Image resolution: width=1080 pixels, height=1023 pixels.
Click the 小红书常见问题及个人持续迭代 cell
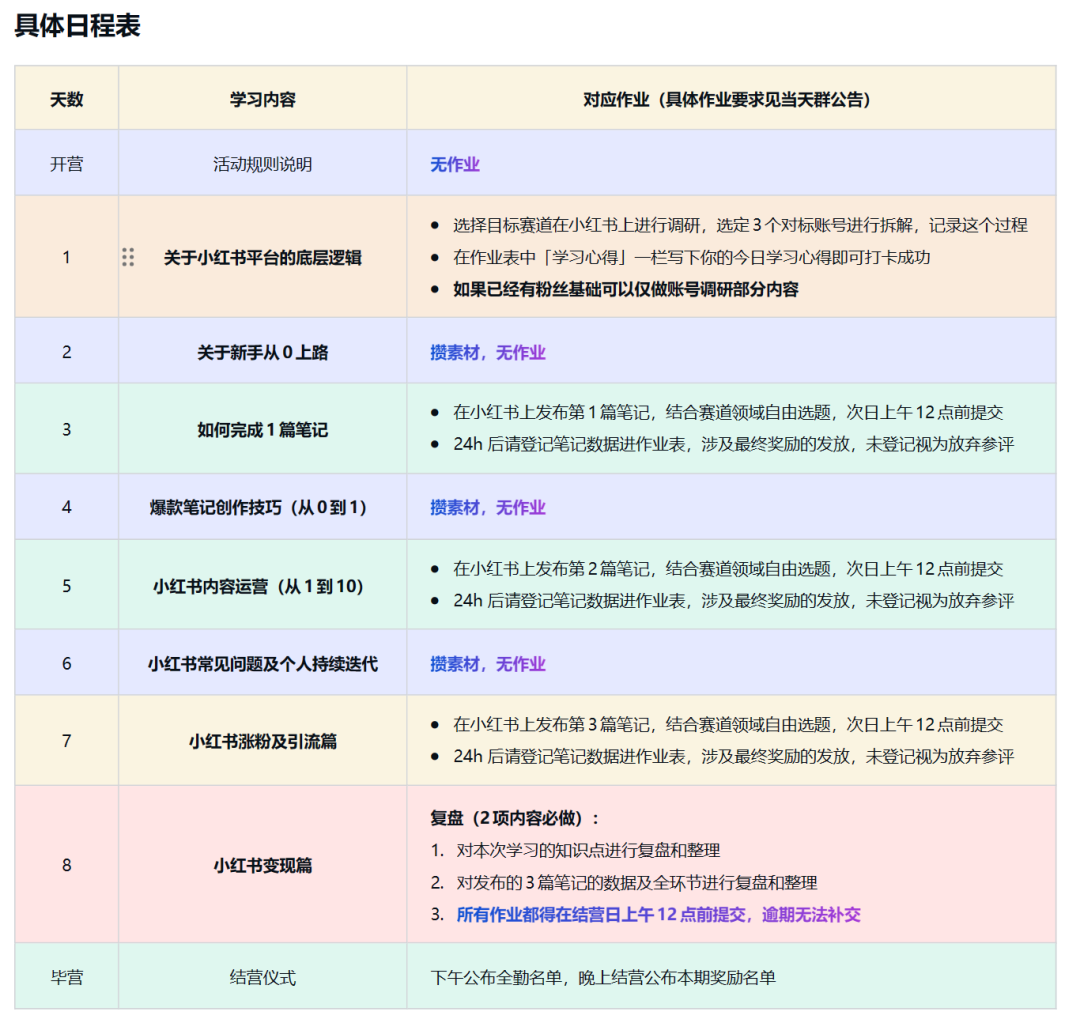click(262, 664)
